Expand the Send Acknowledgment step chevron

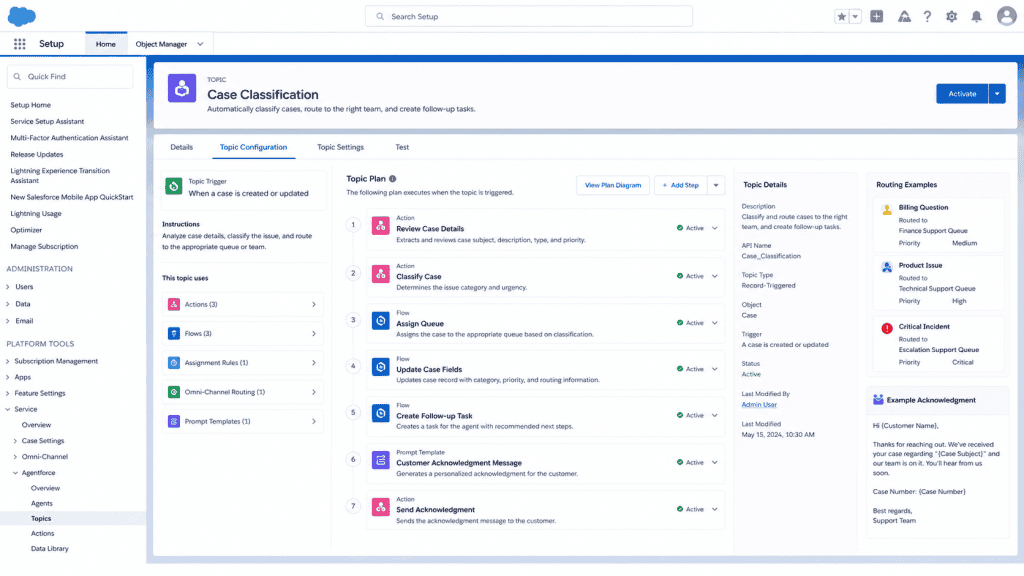point(714,509)
